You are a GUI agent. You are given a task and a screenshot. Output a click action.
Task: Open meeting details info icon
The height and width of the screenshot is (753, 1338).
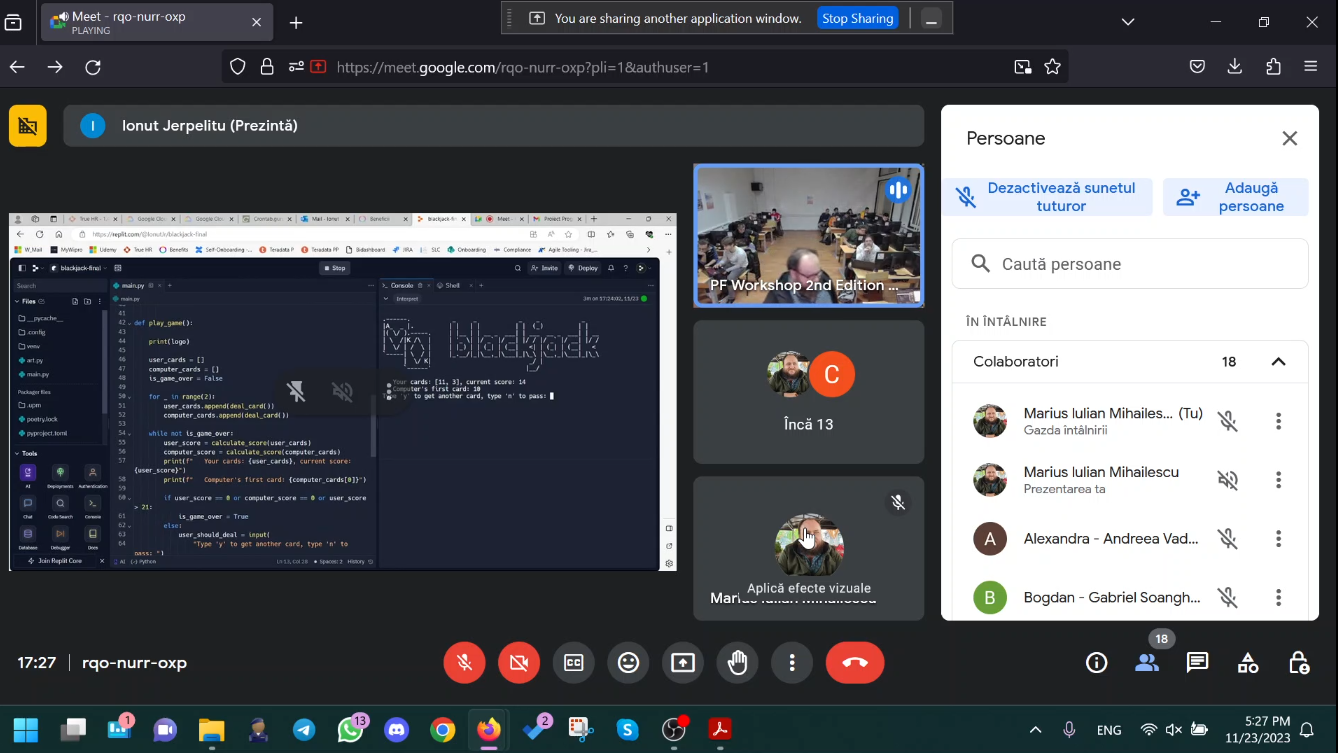click(1097, 663)
